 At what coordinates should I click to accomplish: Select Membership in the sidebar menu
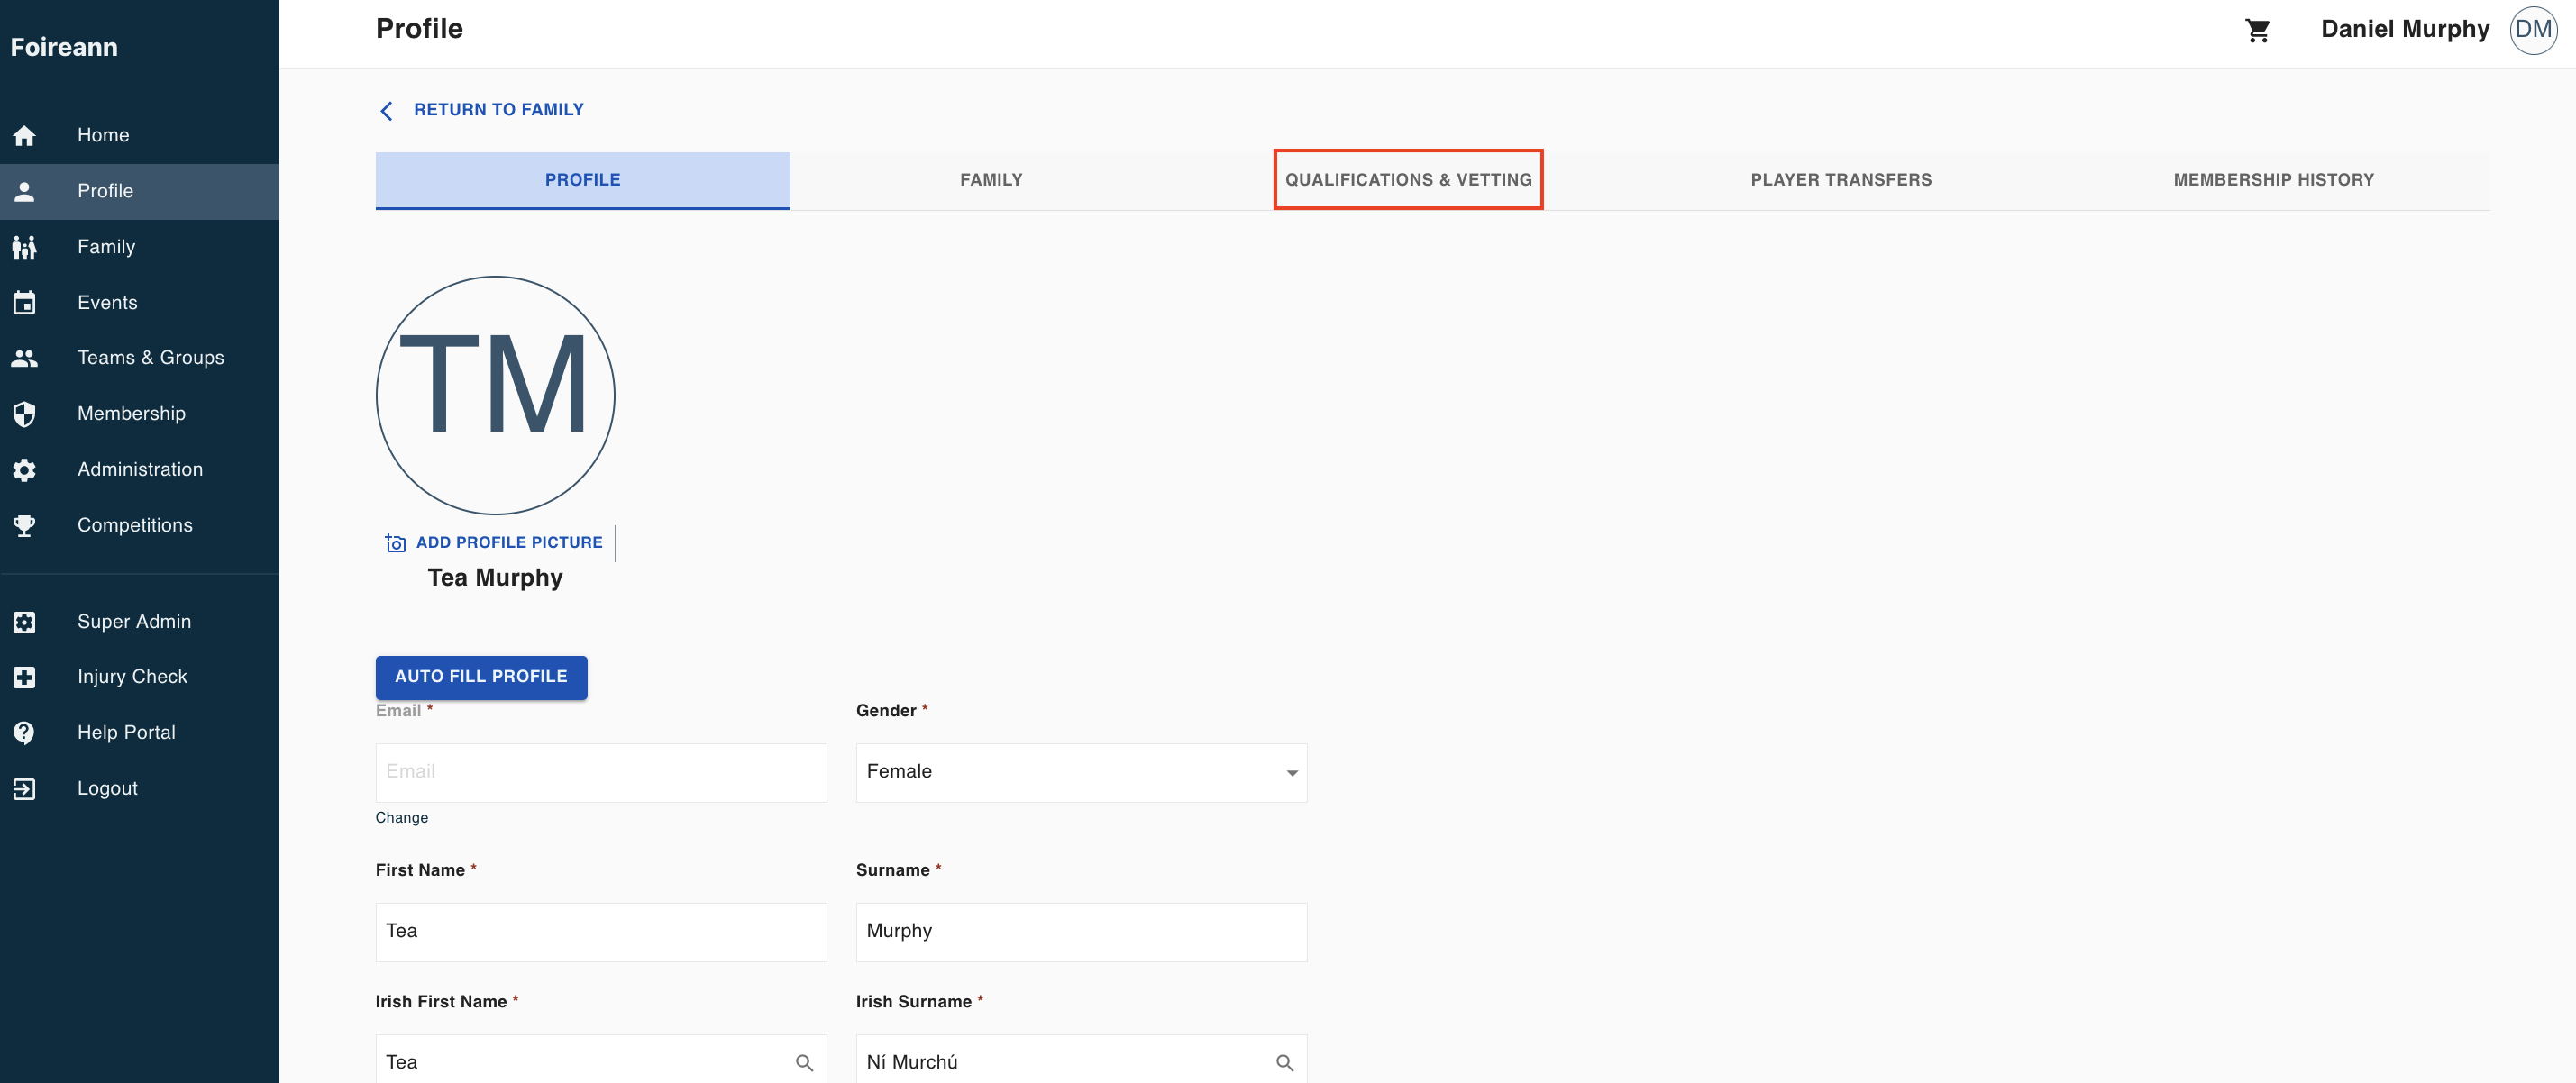click(x=139, y=414)
